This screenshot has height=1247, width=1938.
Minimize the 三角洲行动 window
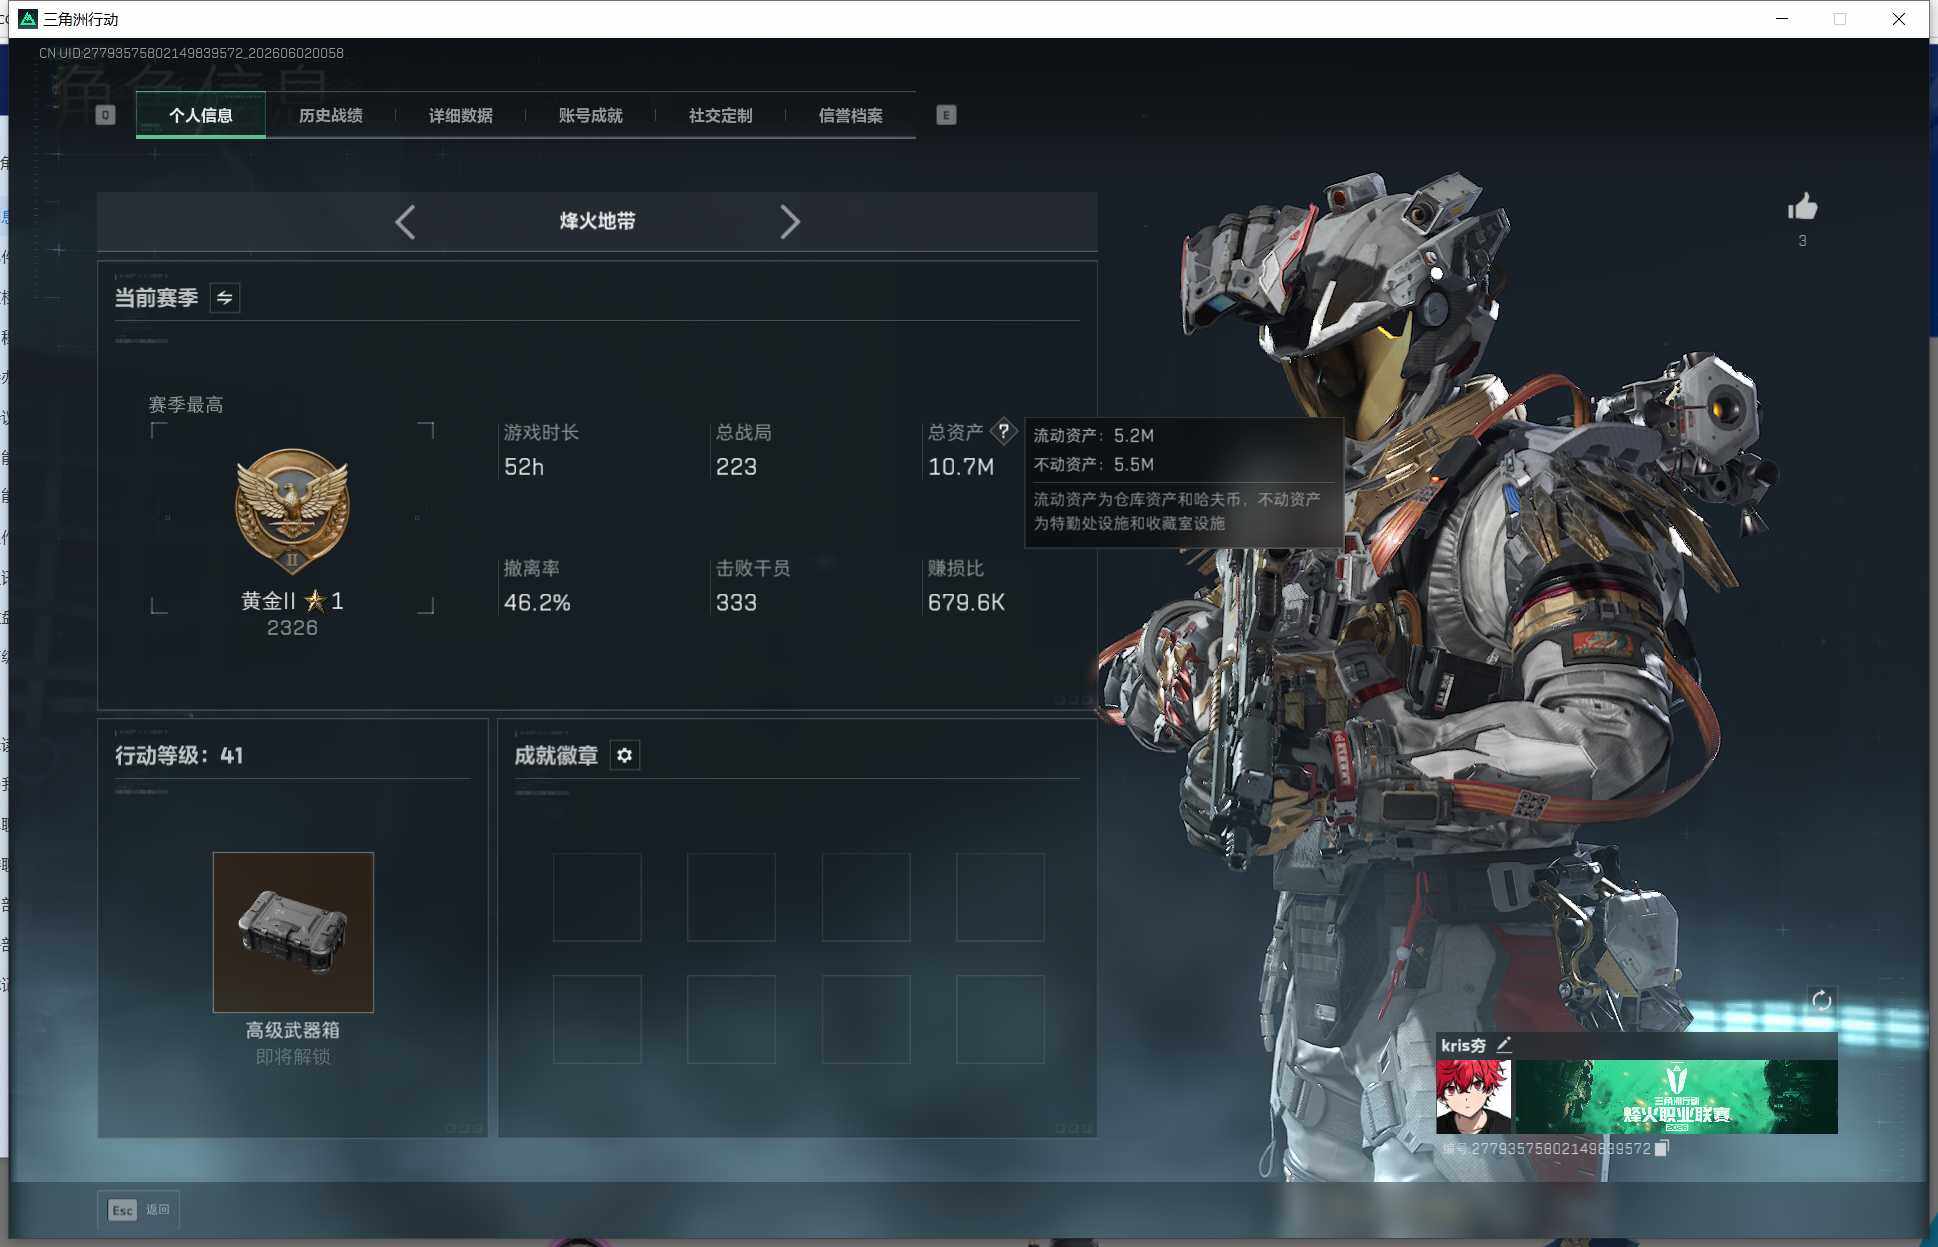pyautogui.click(x=1782, y=19)
